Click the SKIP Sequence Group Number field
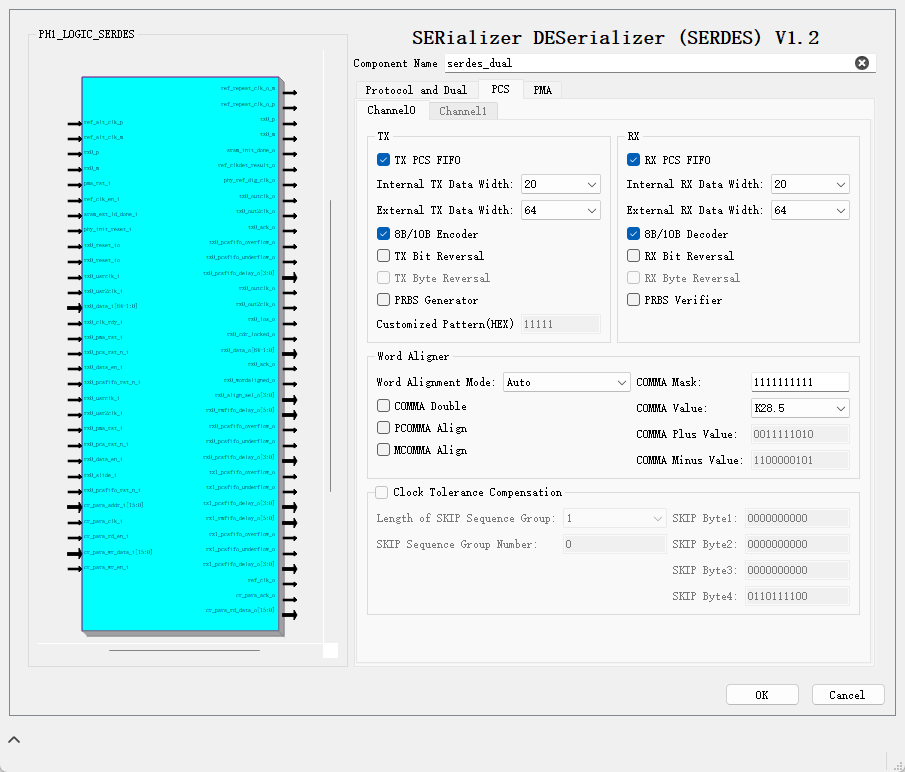 point(615,544)
